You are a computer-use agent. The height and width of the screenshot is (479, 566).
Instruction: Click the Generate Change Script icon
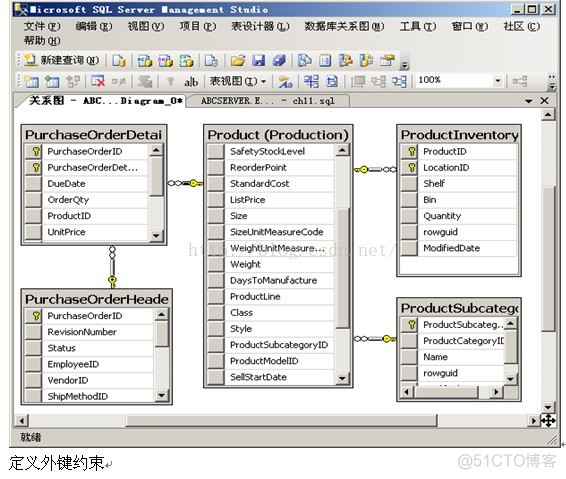144,82
